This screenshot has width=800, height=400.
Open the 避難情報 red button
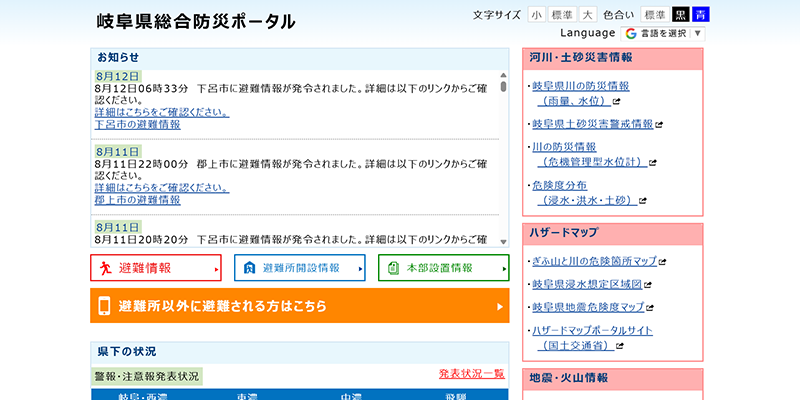pyautogui.click(x=156, y=268)
